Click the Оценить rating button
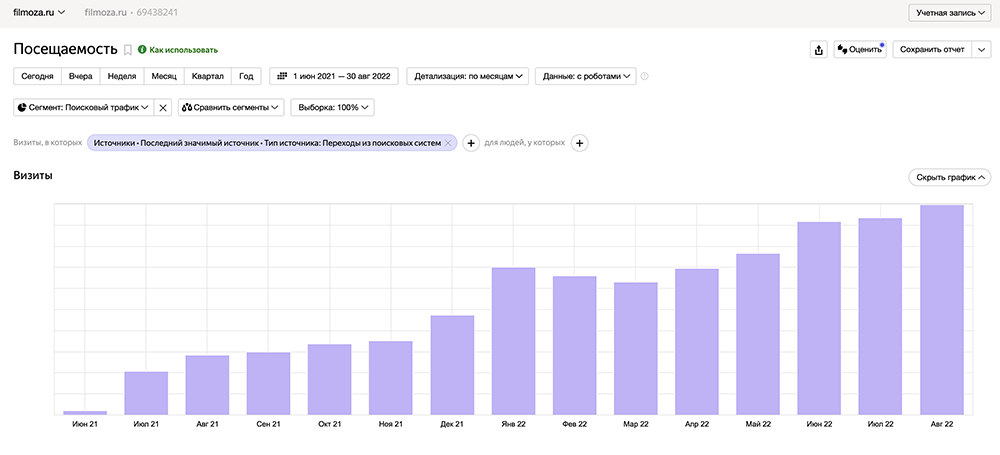 (860, 49)
